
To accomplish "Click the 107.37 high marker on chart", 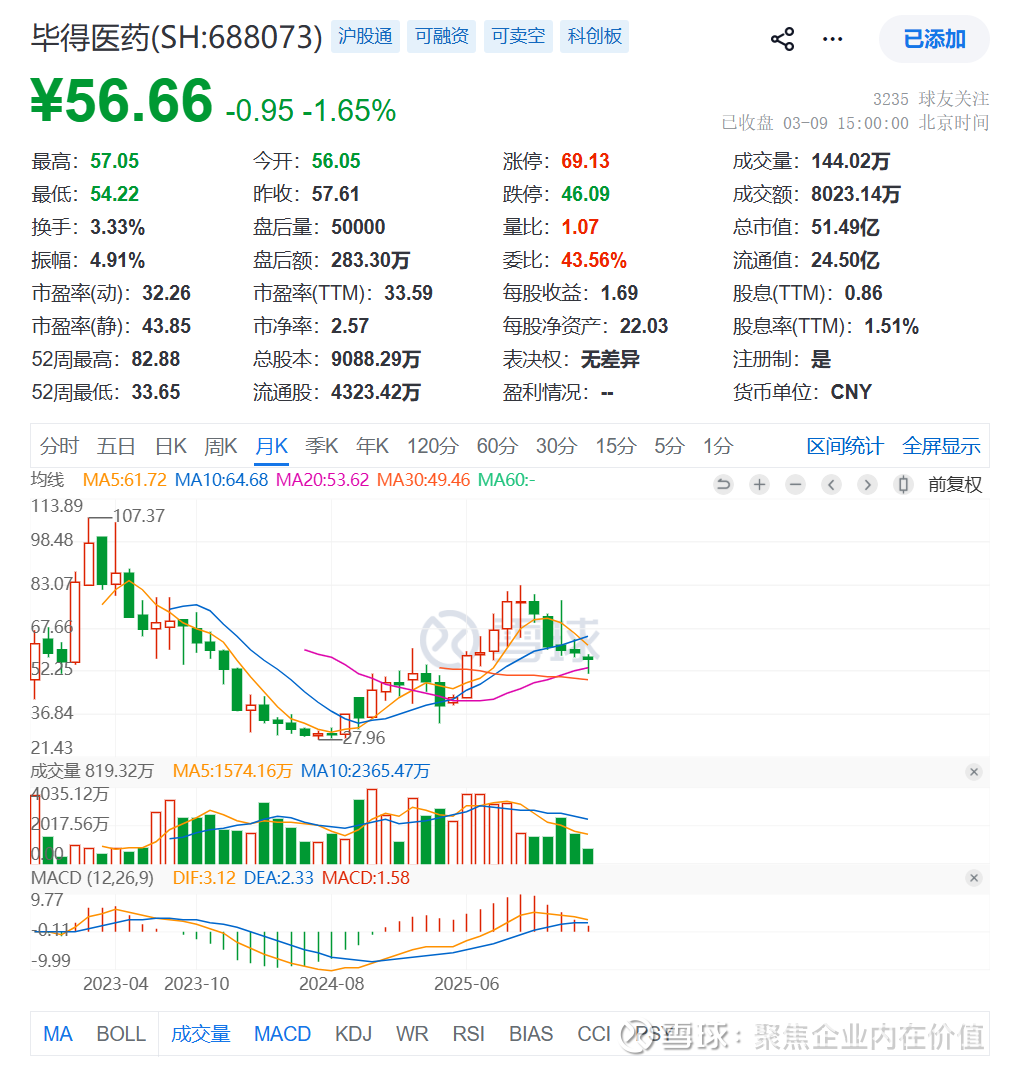I will tap(139, 516).
